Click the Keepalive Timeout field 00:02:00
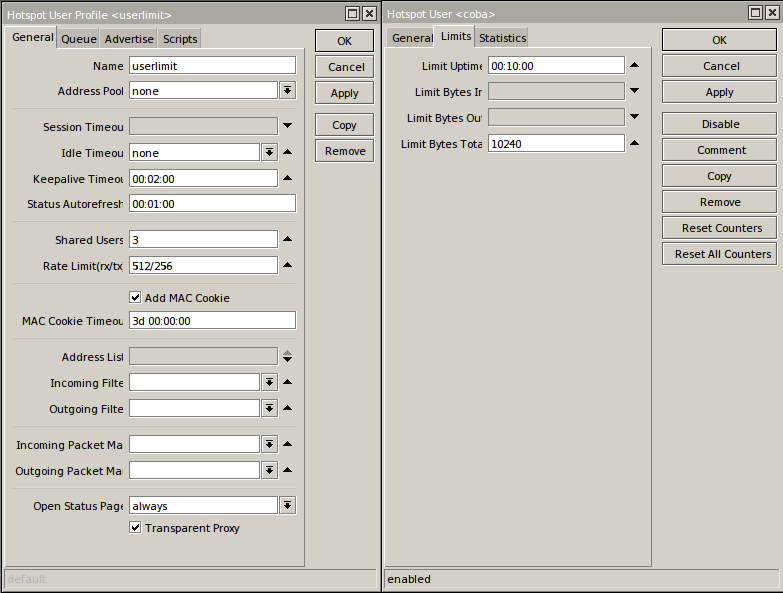Image resolution: width=783 pixels, height=593 pixels. click(x=203, y=178)
